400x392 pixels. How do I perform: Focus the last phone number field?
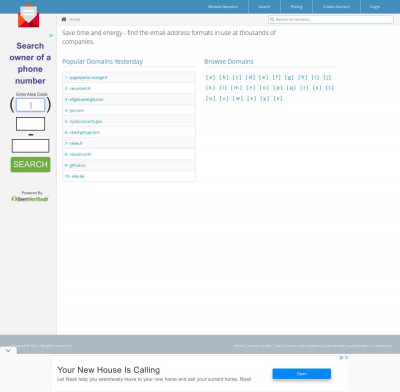(30, 146)
